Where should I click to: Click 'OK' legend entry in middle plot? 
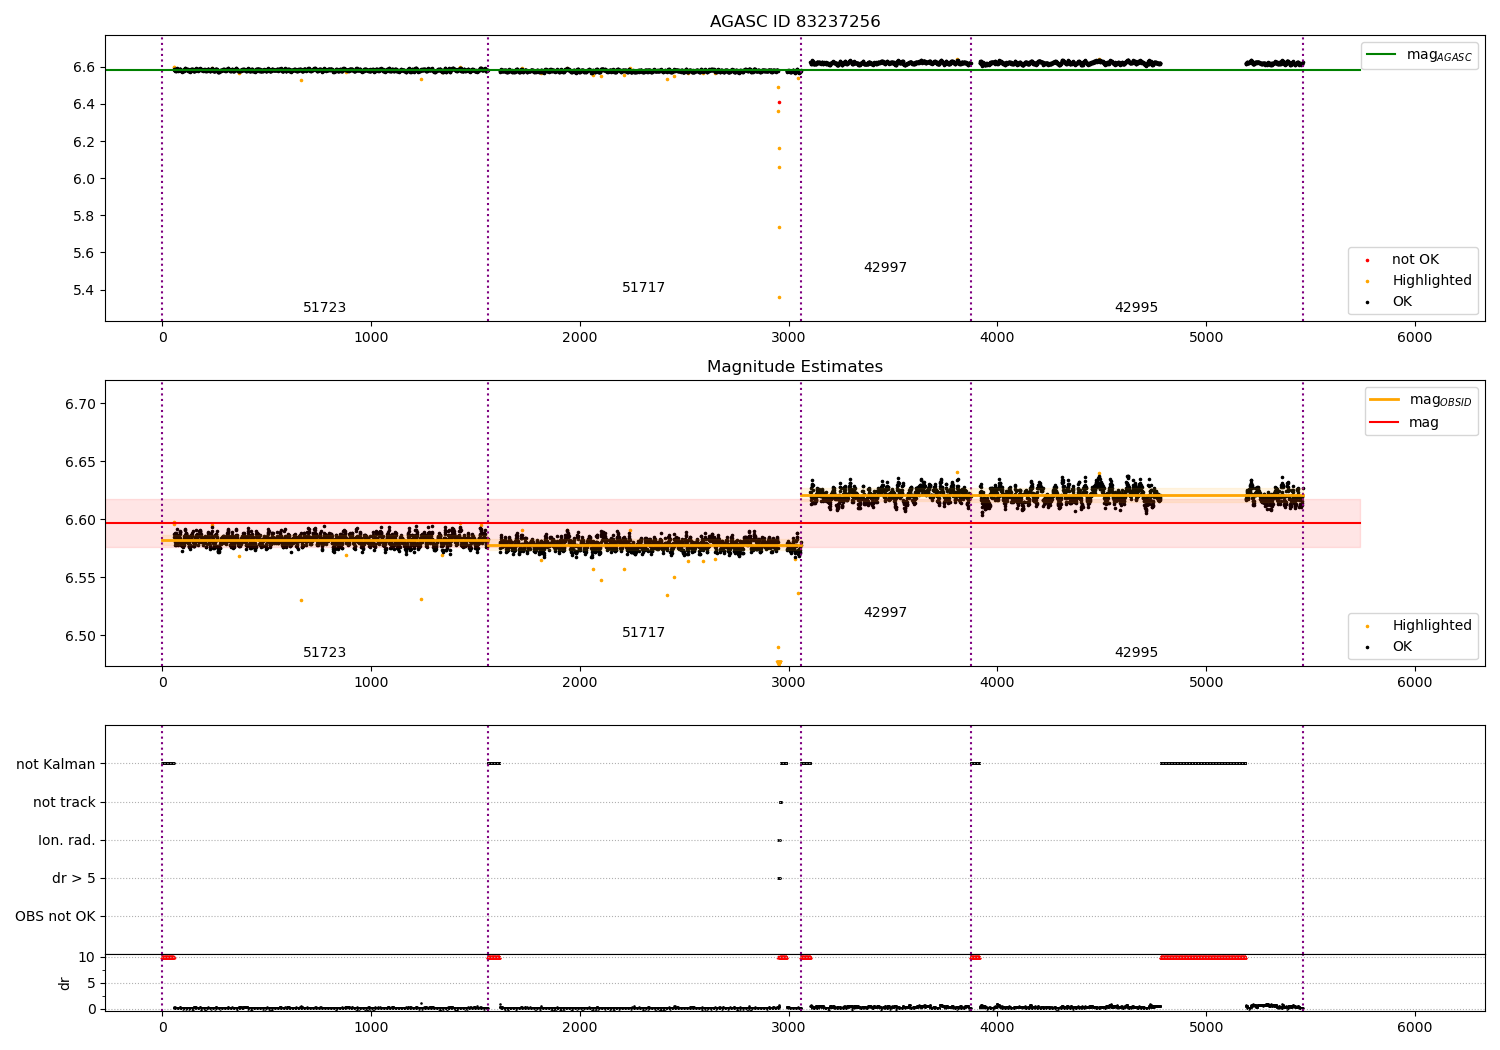click(x=1389, y=647)
